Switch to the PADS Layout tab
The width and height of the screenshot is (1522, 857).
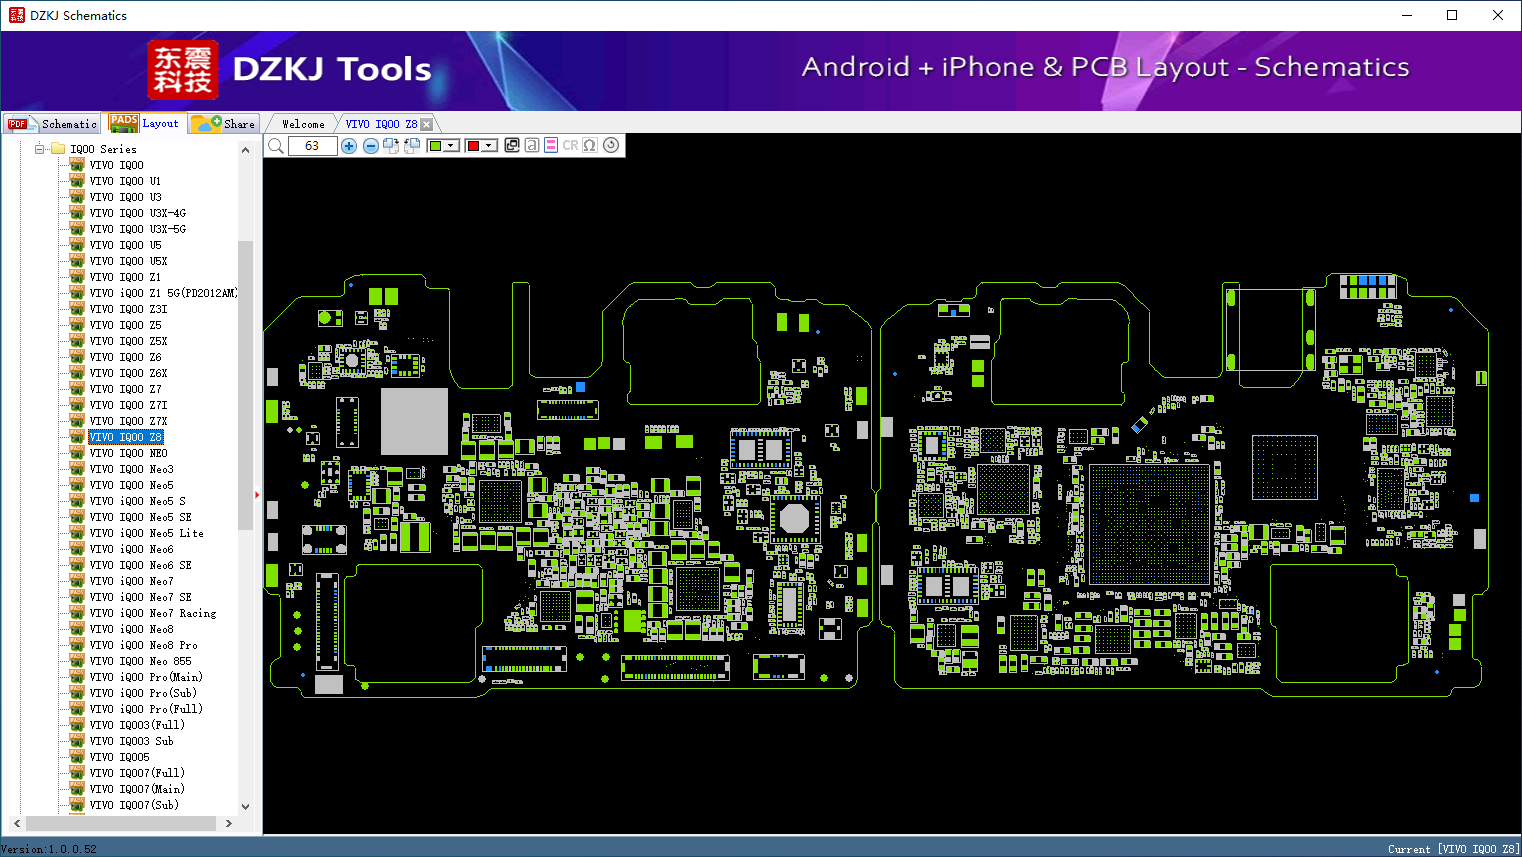point(145,123)
